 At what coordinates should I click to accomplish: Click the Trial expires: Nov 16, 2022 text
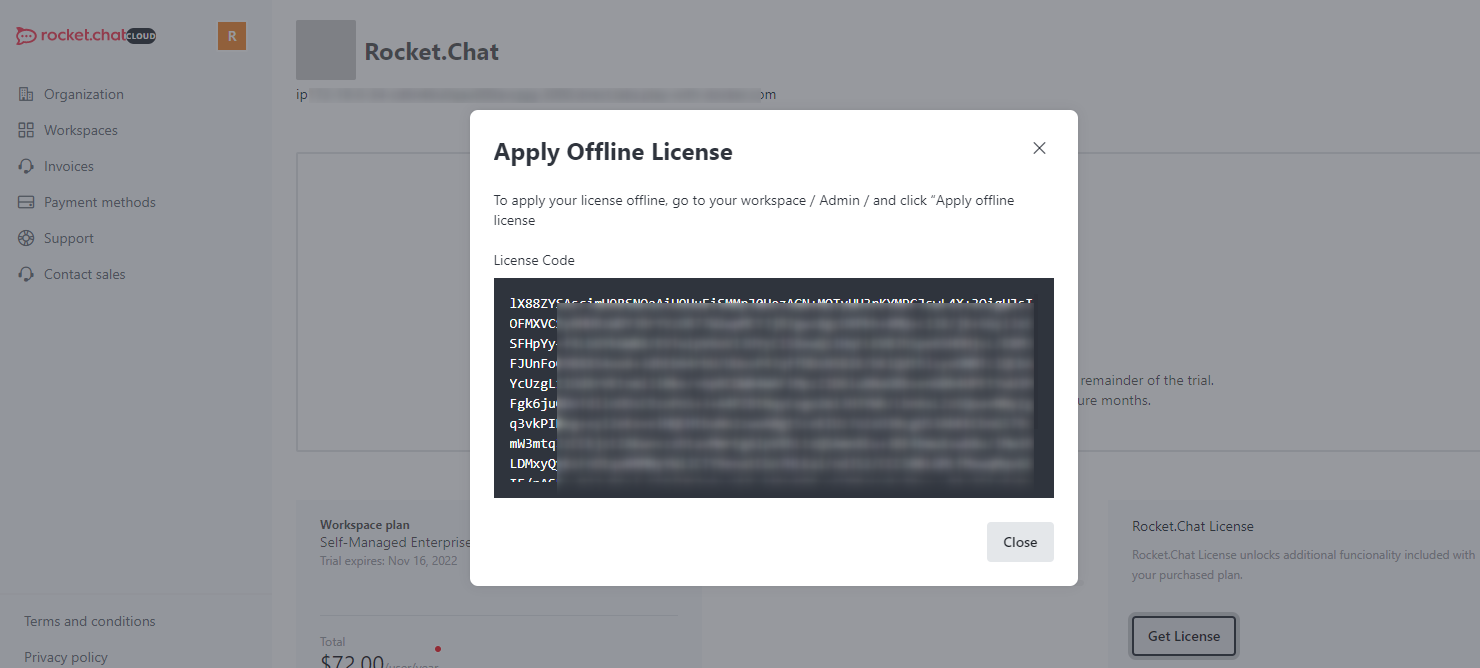[x=388, y=561]
